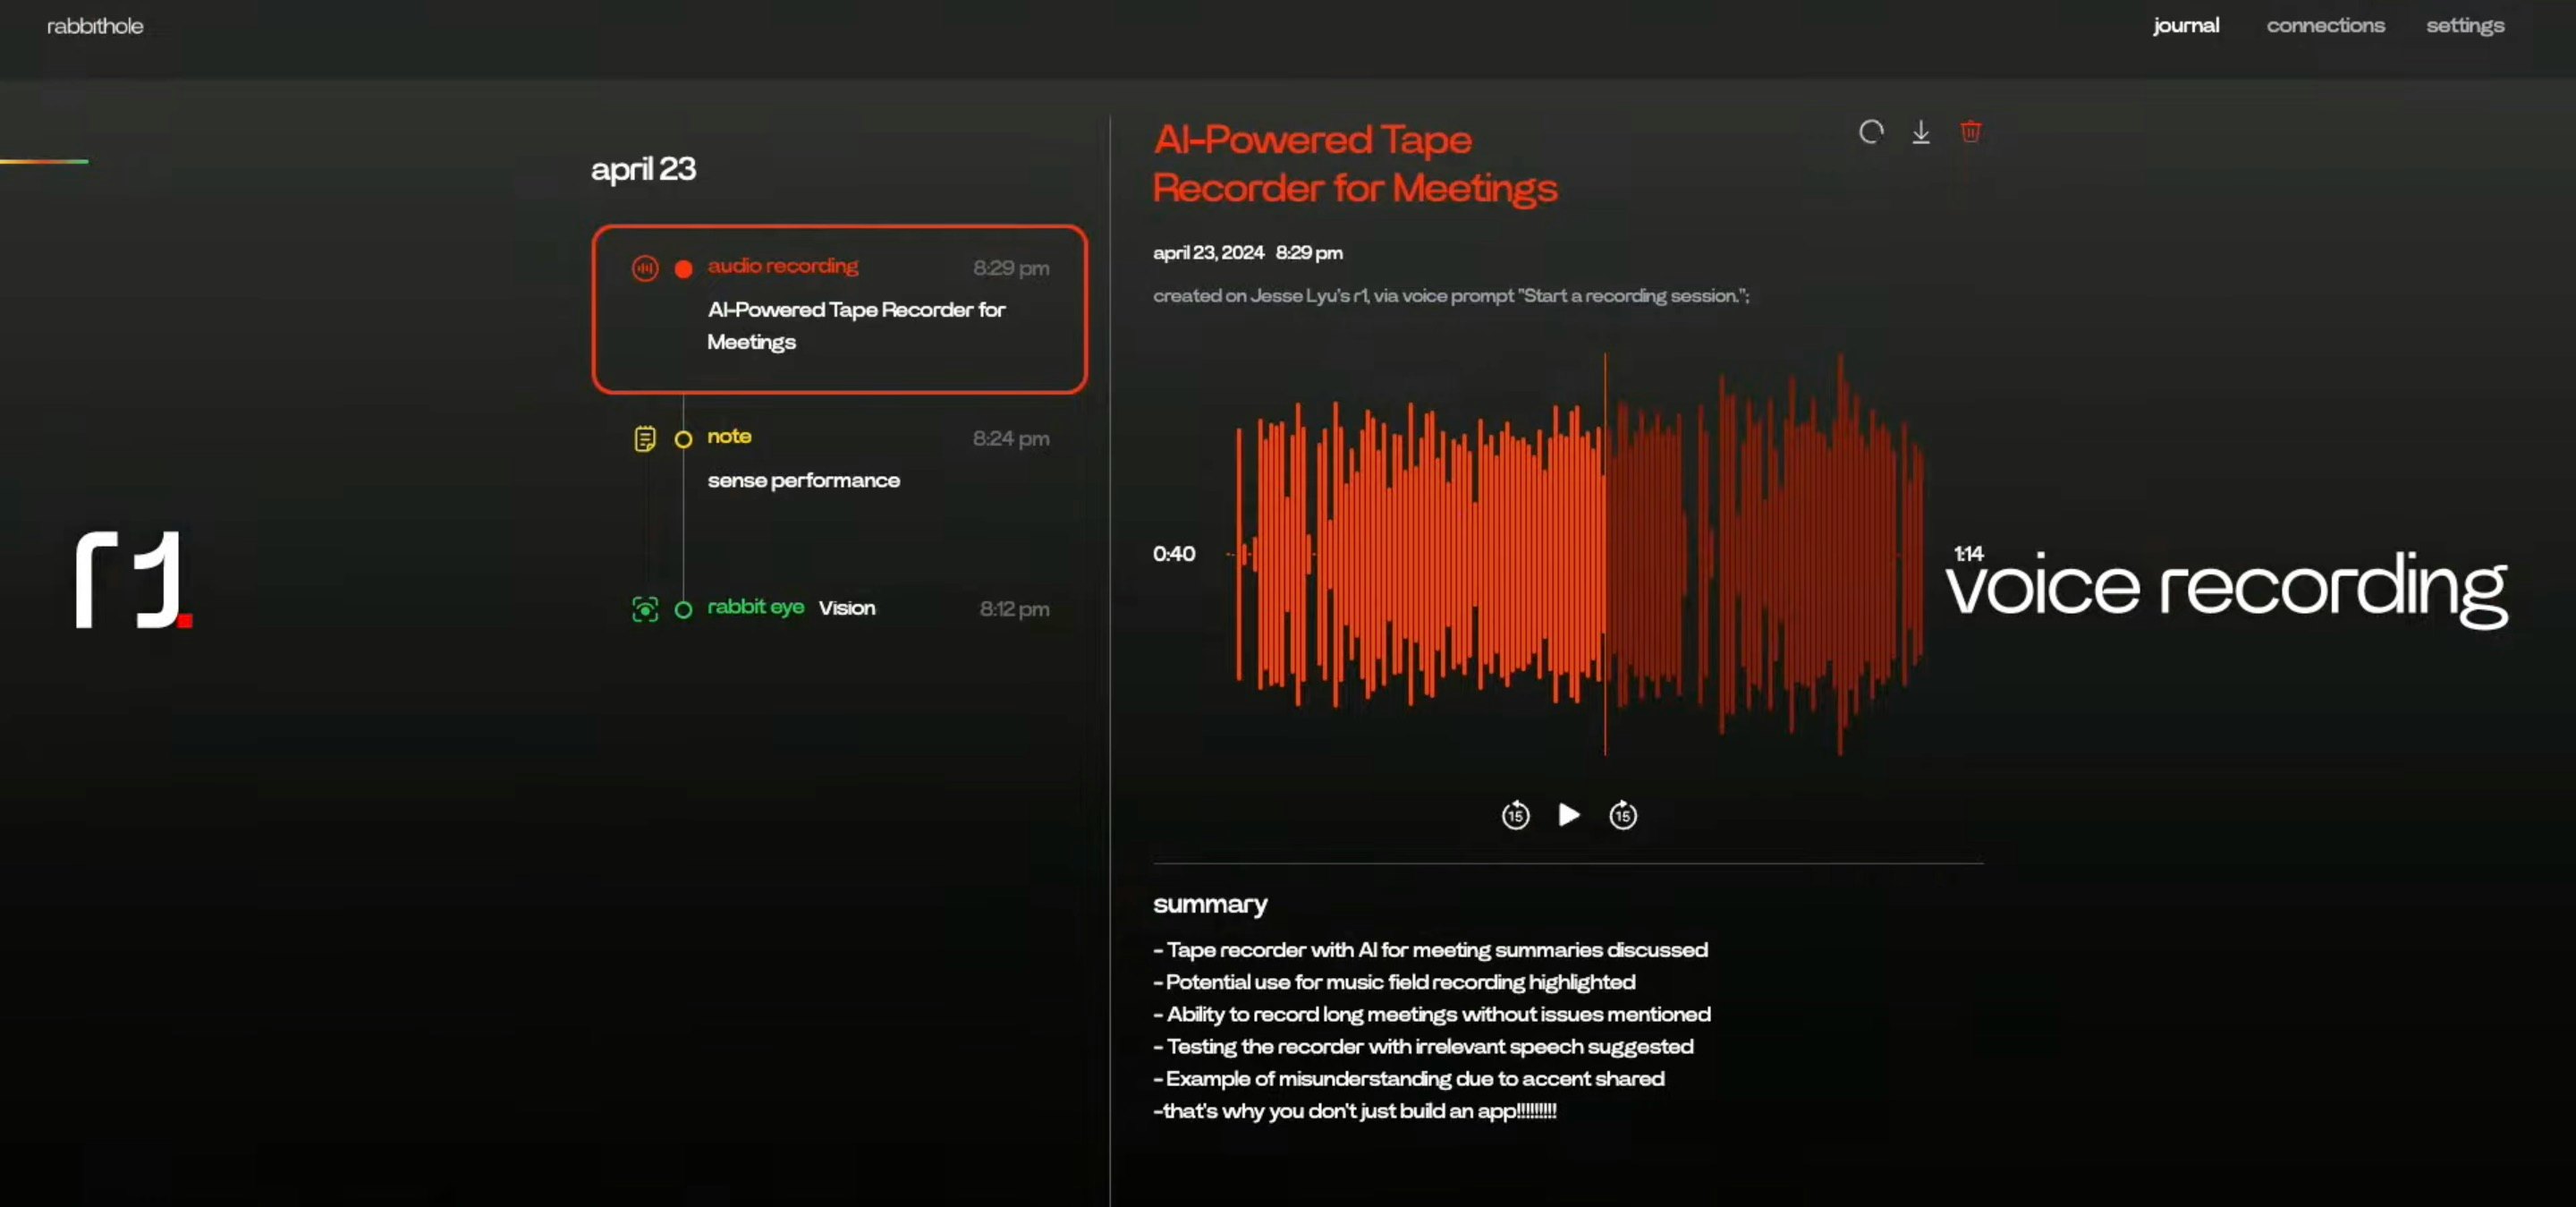Open the settings tab
The image size is (2576, 1207).
point(2464,26)
